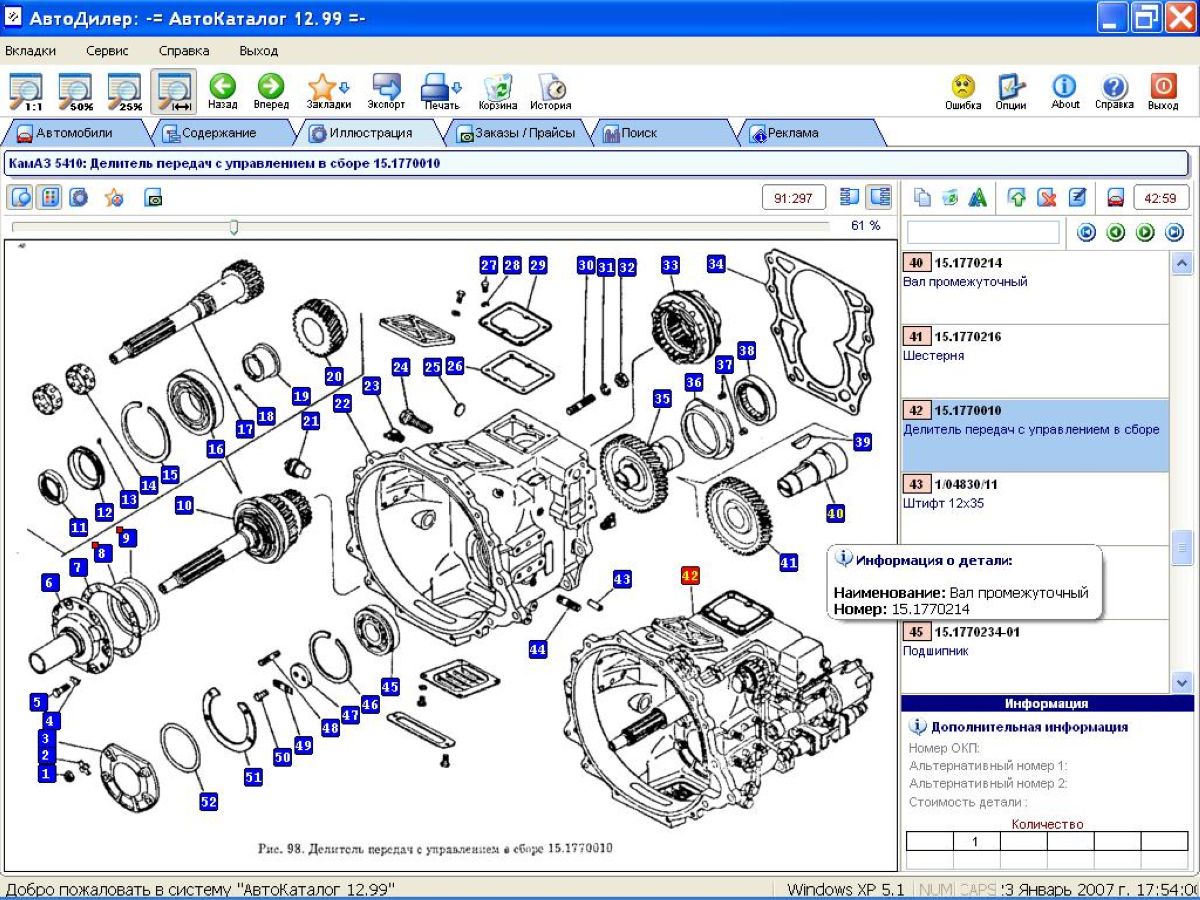Click the 91:297 illustration counter

(x=794, y=198)
